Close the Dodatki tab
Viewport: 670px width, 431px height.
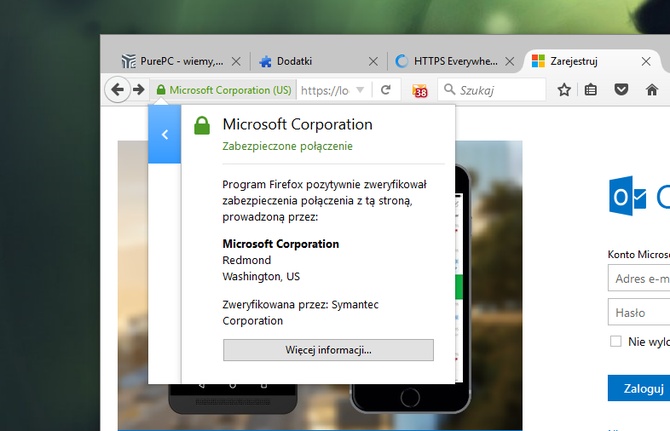click(x=373, y=62)
